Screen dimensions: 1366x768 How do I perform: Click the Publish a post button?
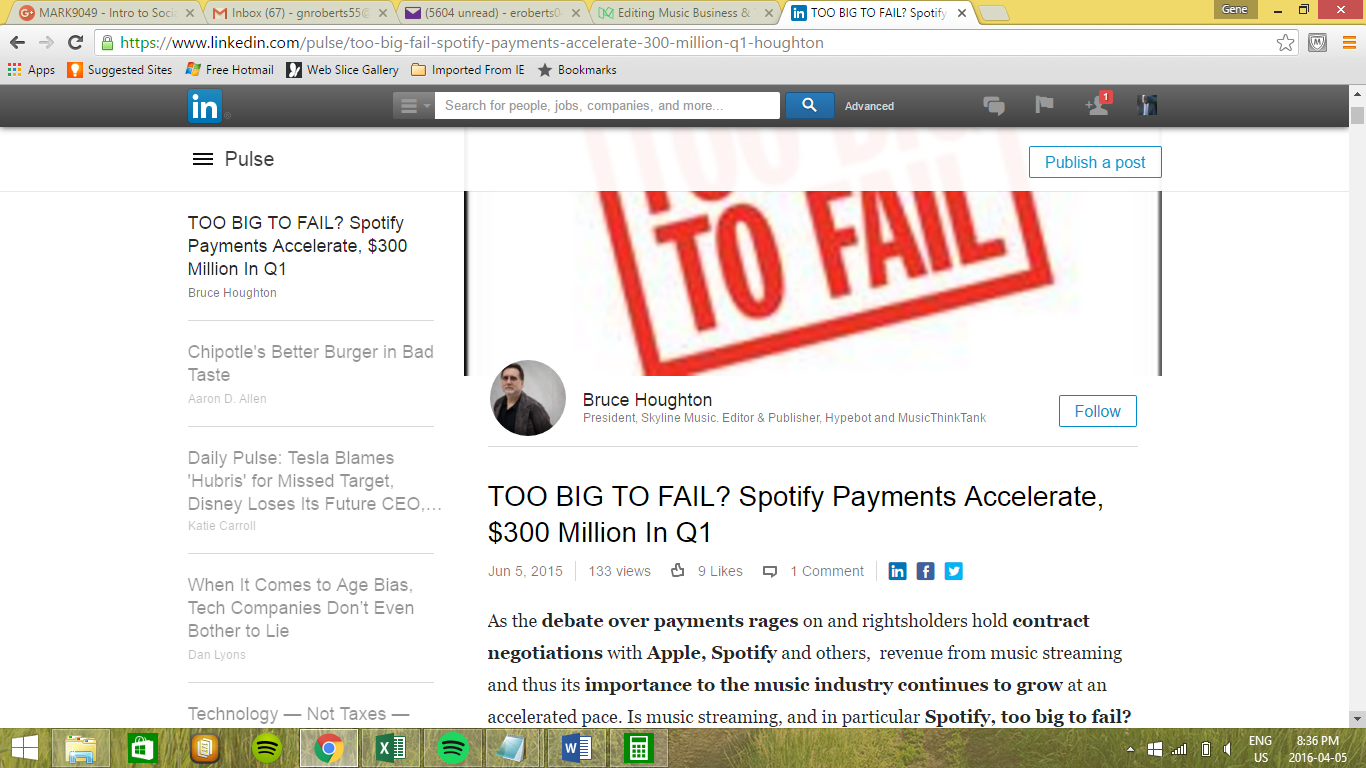(x=1095, y=162)
